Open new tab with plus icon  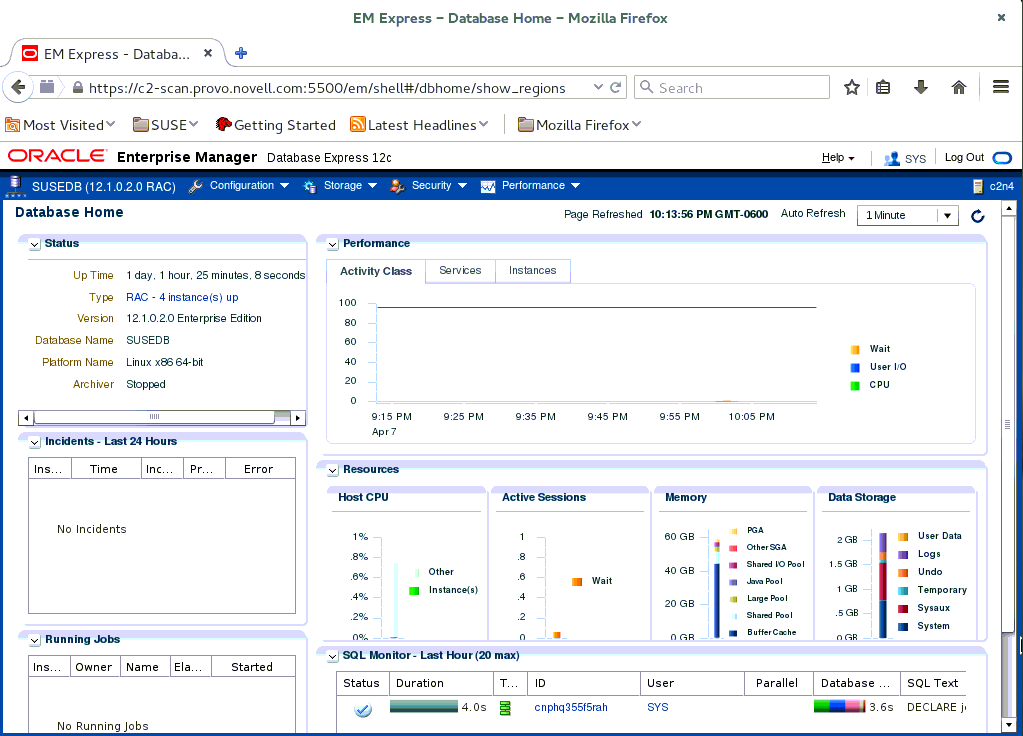click(x=241, y=54)
